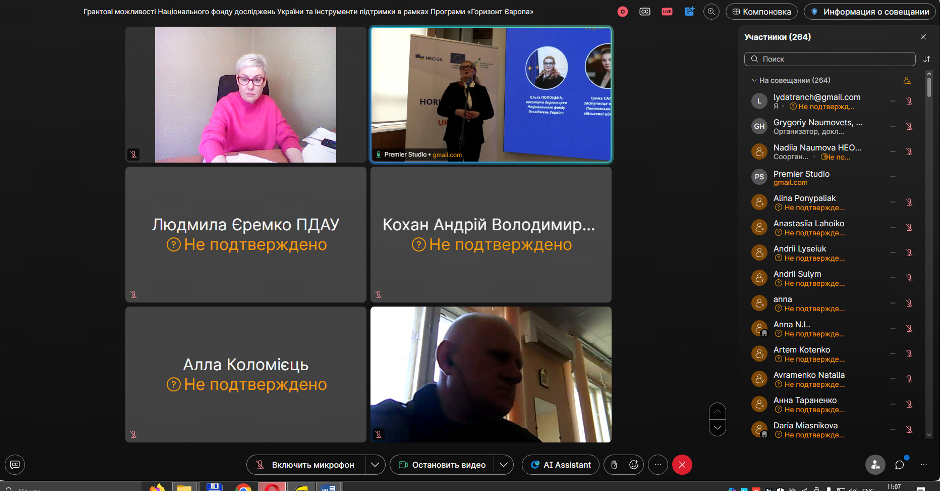Select the Premier Studio video thumbnail
This screenshot has height=492, width=940.
(x=491, y=95)
